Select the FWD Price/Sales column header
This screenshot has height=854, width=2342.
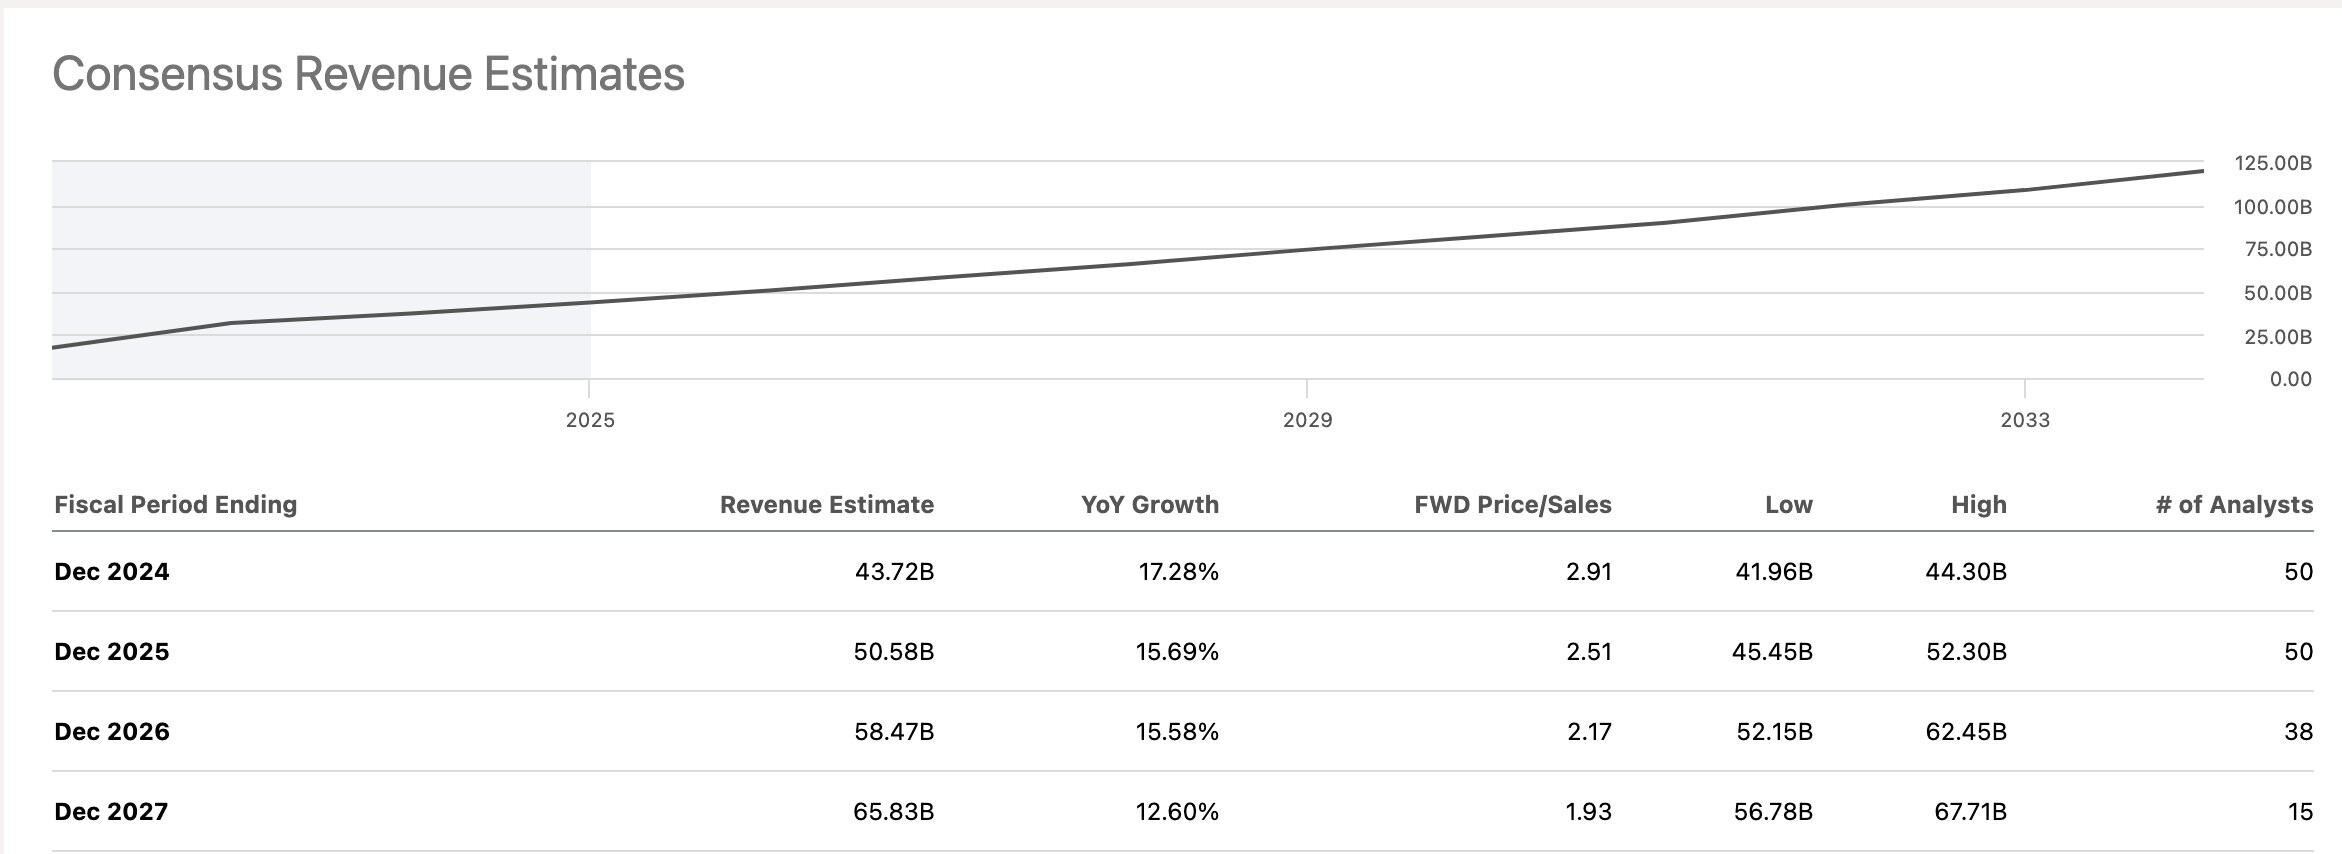(1512, 505)
